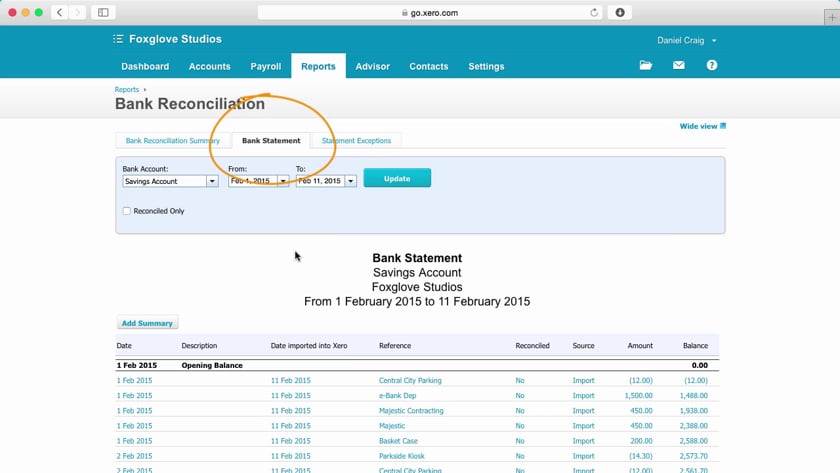
Task: Click Import source in the Basket Case row
Action: tap(583, 441)
